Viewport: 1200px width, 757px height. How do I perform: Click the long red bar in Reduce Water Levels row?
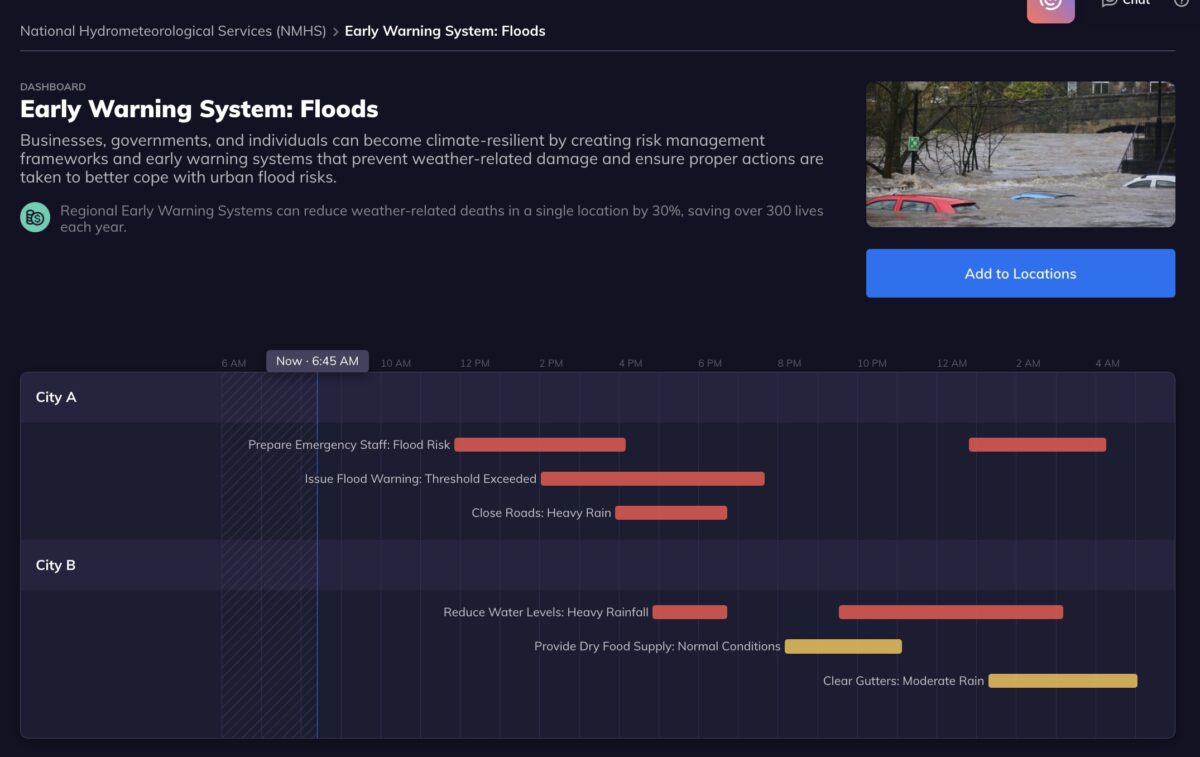950,612
